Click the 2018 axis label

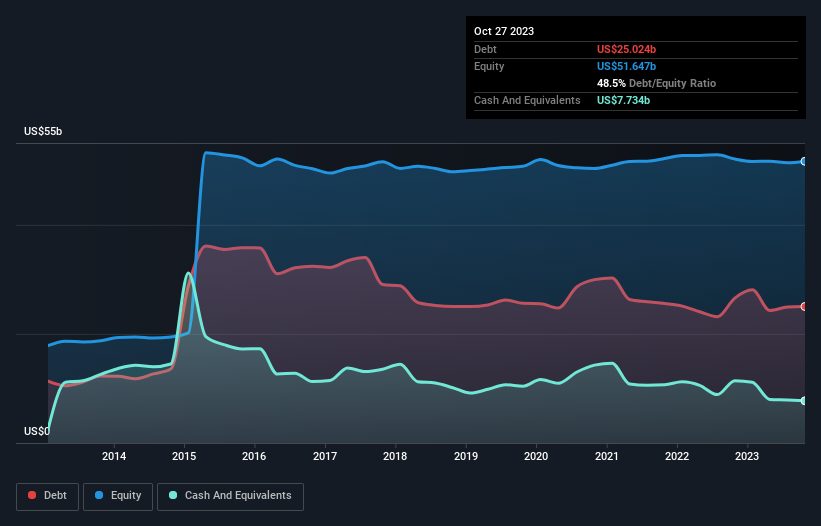click(x=395, y=456)
